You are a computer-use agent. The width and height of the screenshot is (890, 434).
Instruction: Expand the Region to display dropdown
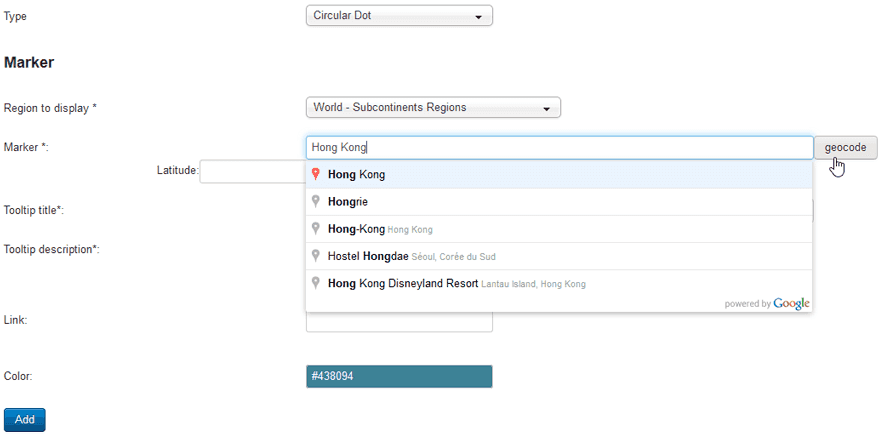[x=432, y=107]
